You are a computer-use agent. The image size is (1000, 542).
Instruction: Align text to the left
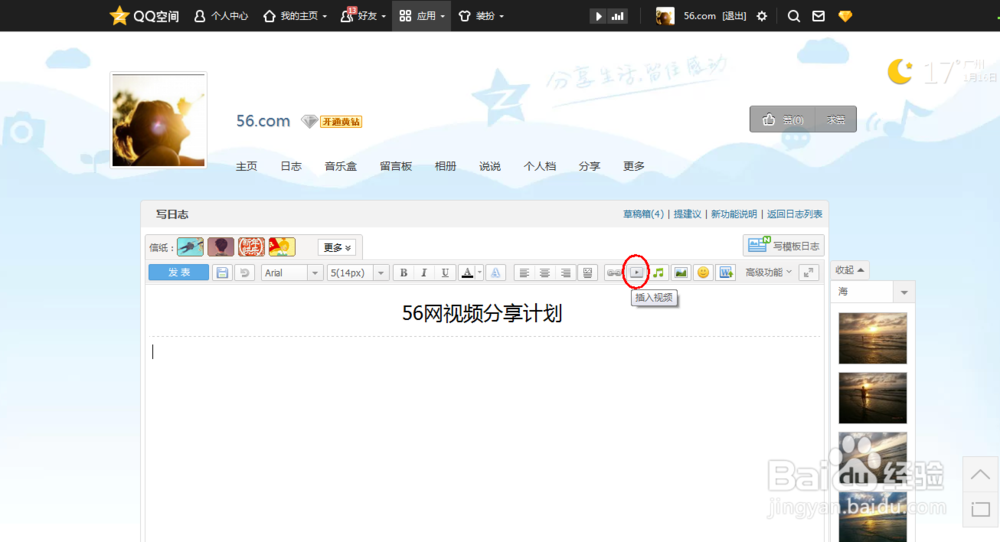(524, 273)
